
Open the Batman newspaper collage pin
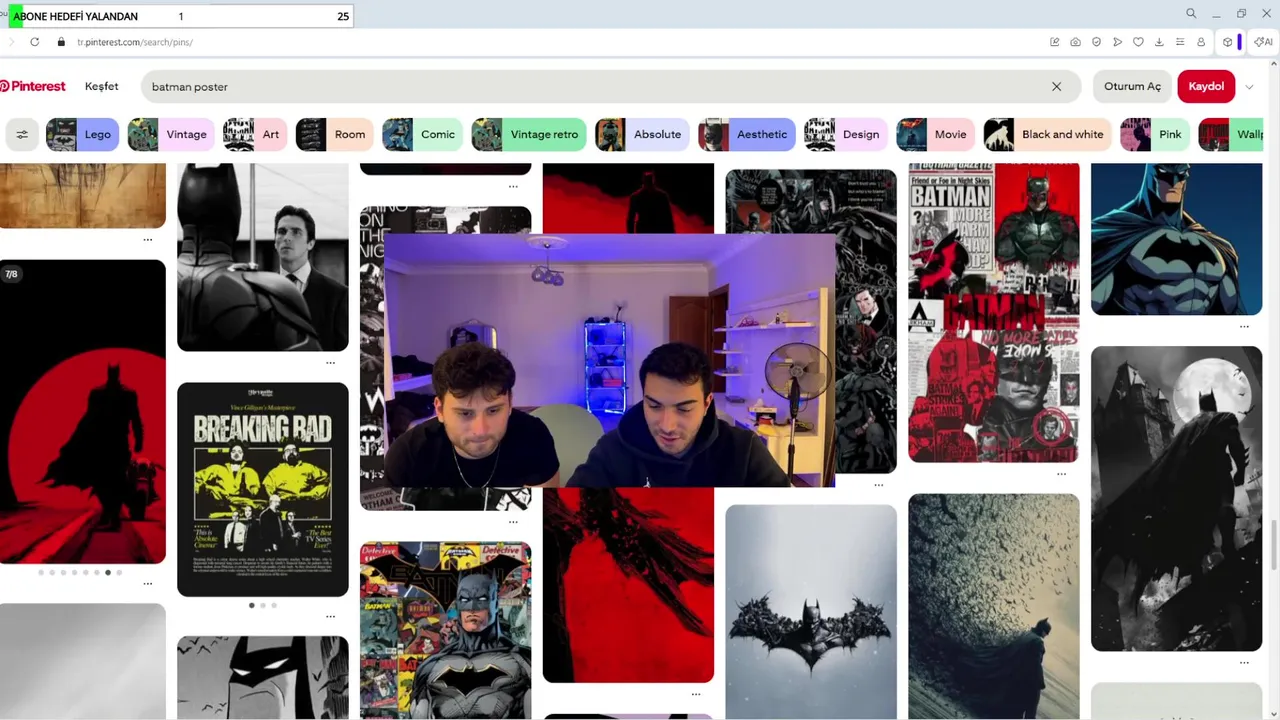point(994,313)
